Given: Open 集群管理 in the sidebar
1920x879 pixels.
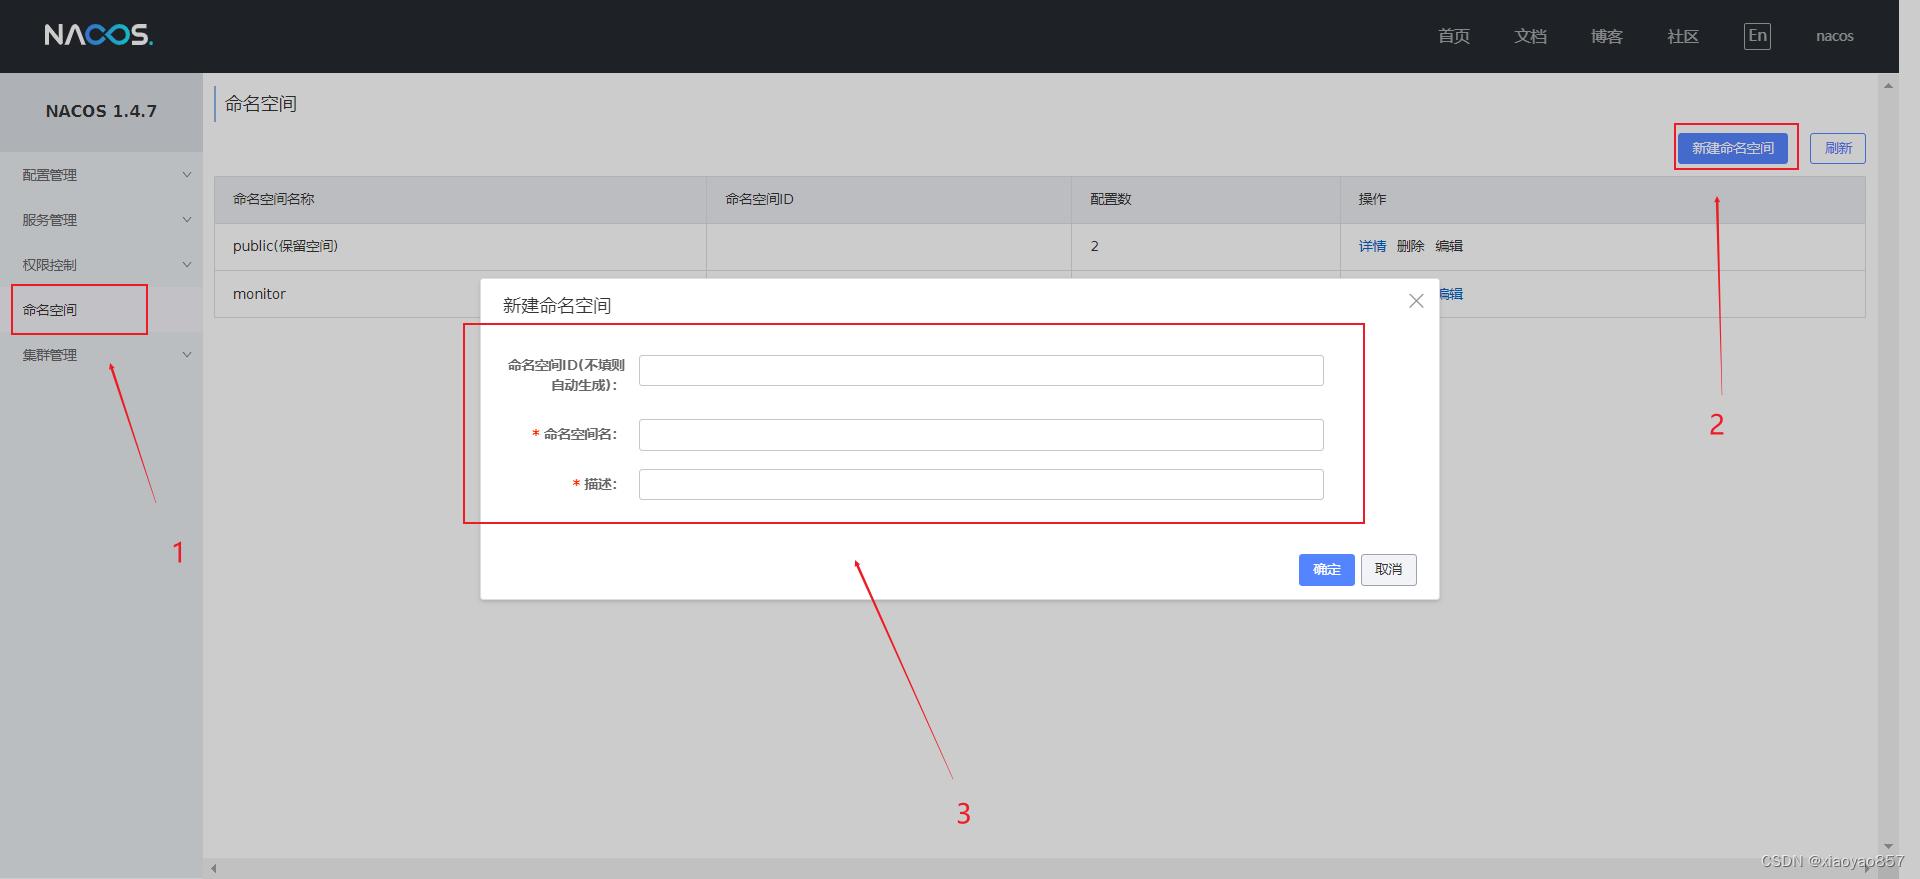Looking at the screenshot, I should pos(50,355).
